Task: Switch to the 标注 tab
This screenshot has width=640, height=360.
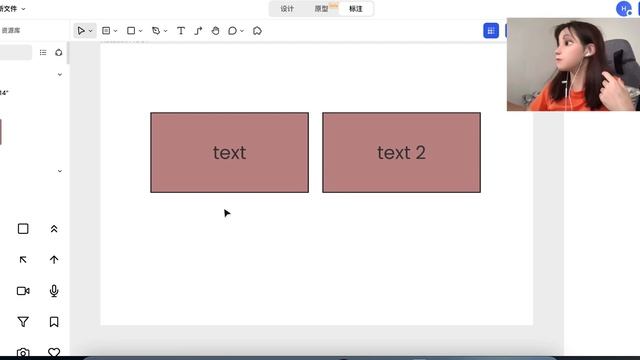Action: (x=356, y=9)
